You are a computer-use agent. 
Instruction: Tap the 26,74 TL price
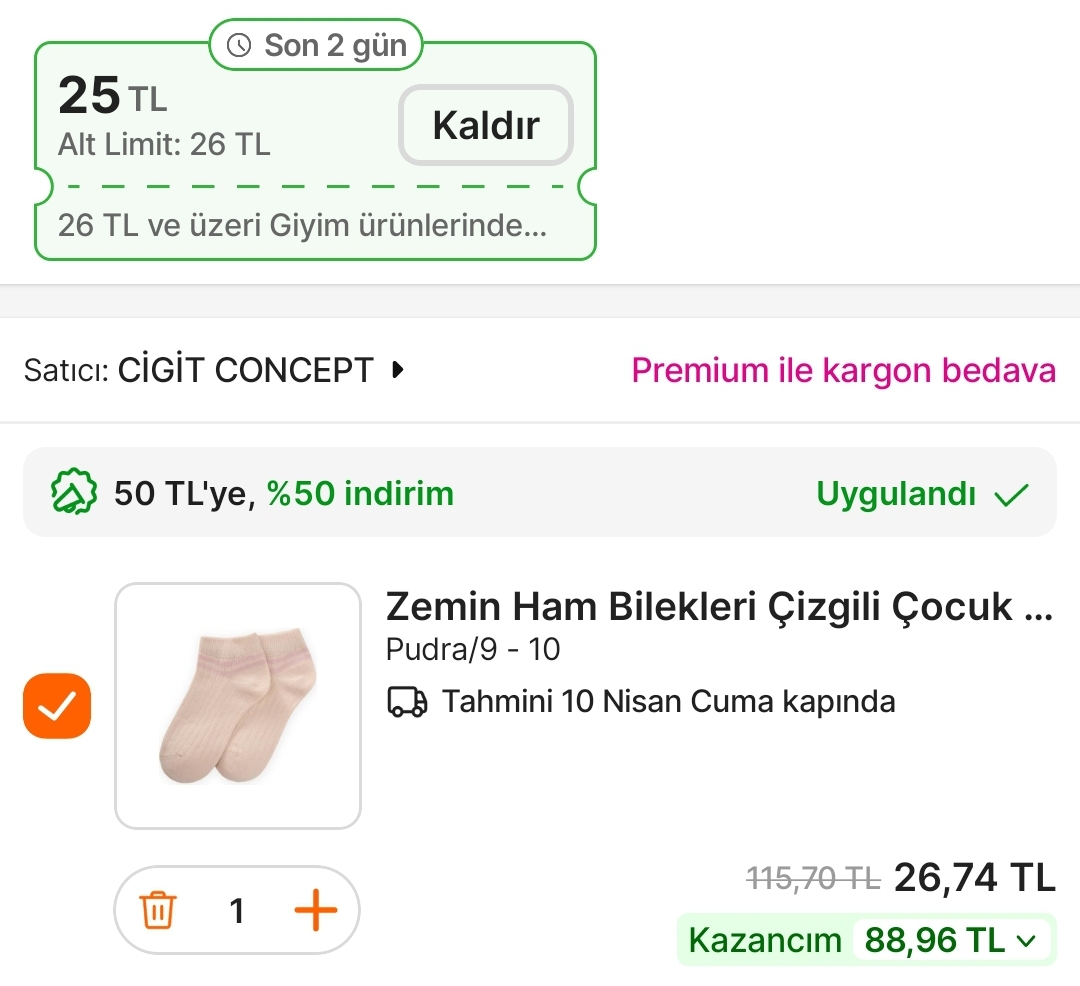click(x=974, y=877)
